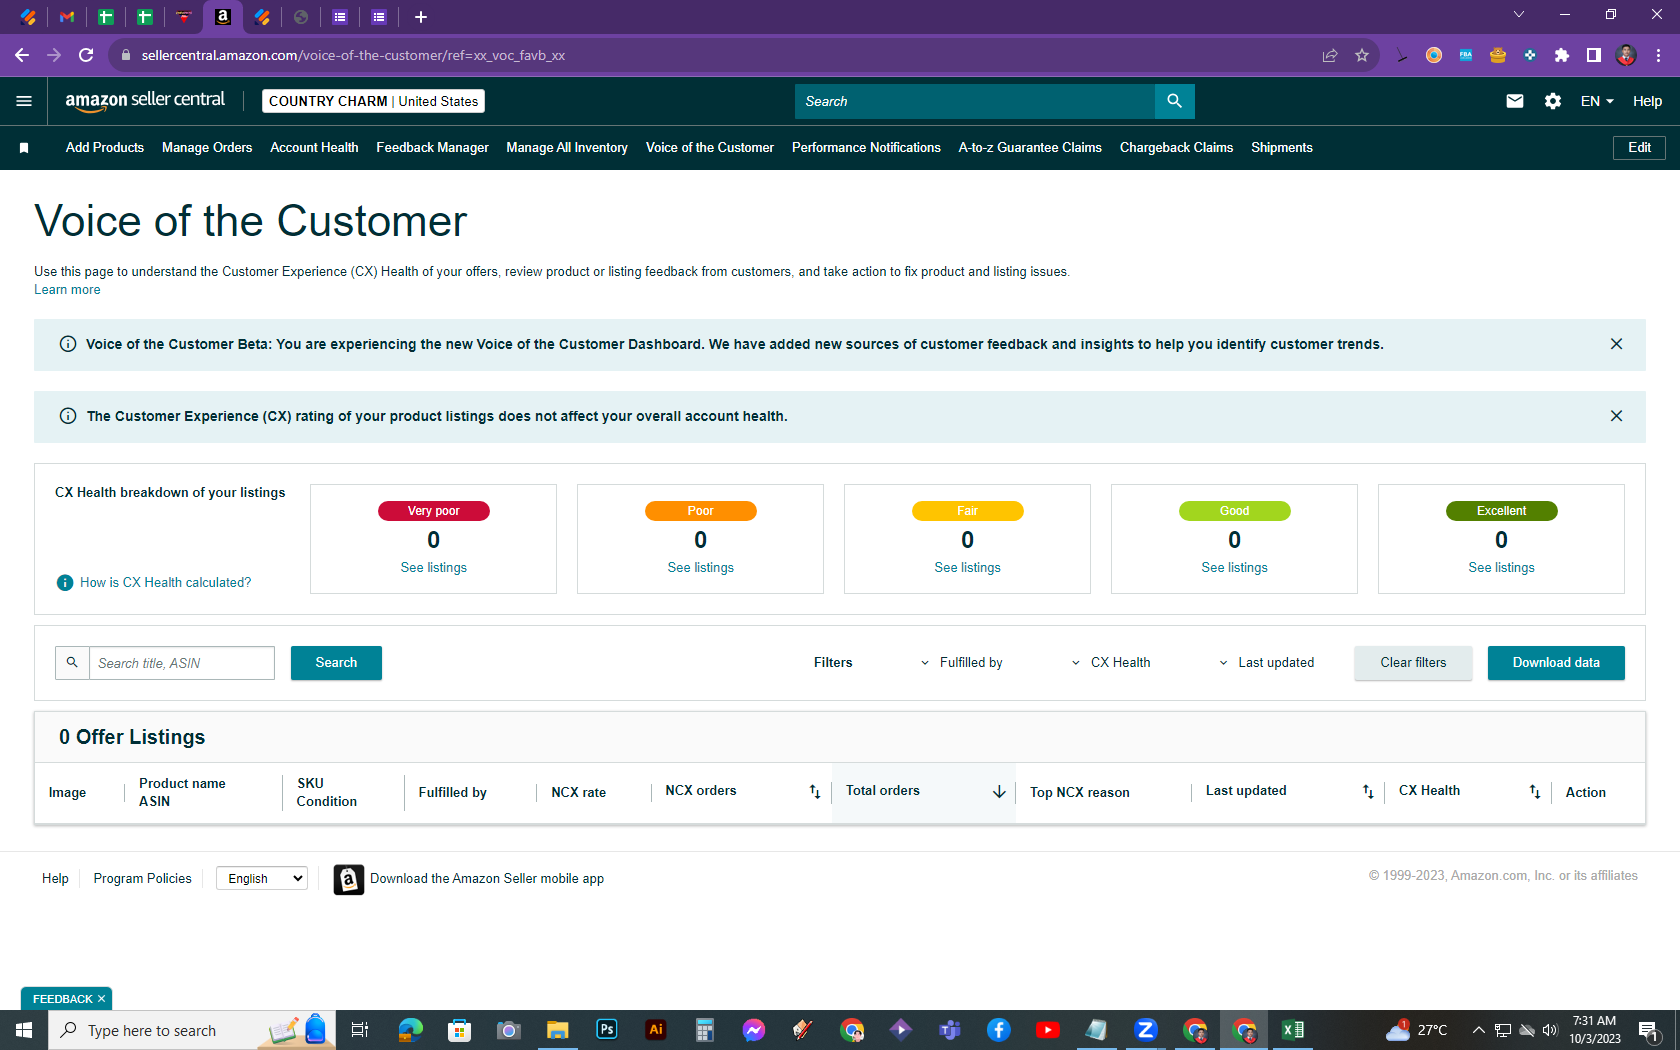Image resolution: width=1680 pixels, height=1050 pixels.
Task: Click the teal Search button beside title field
Action: click(336, 663)
